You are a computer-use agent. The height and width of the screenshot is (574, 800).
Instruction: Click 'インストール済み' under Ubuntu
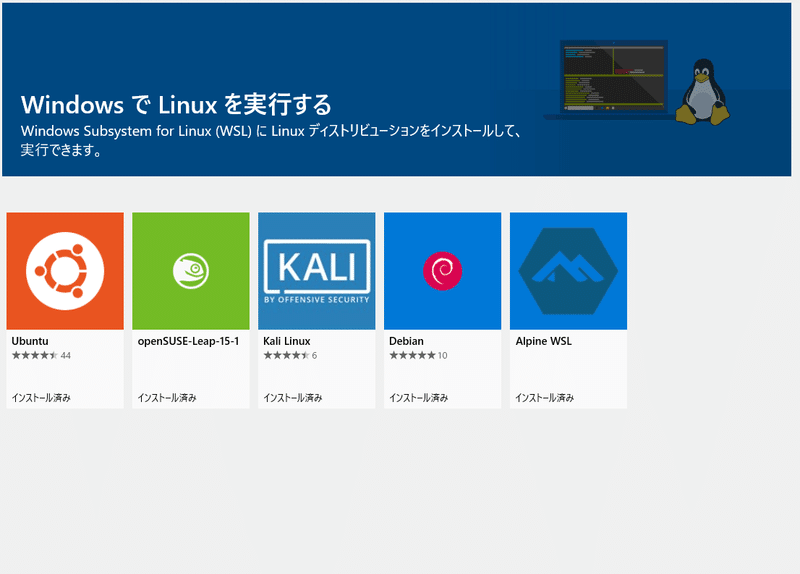pyautogui.click(x=41, y=397)
